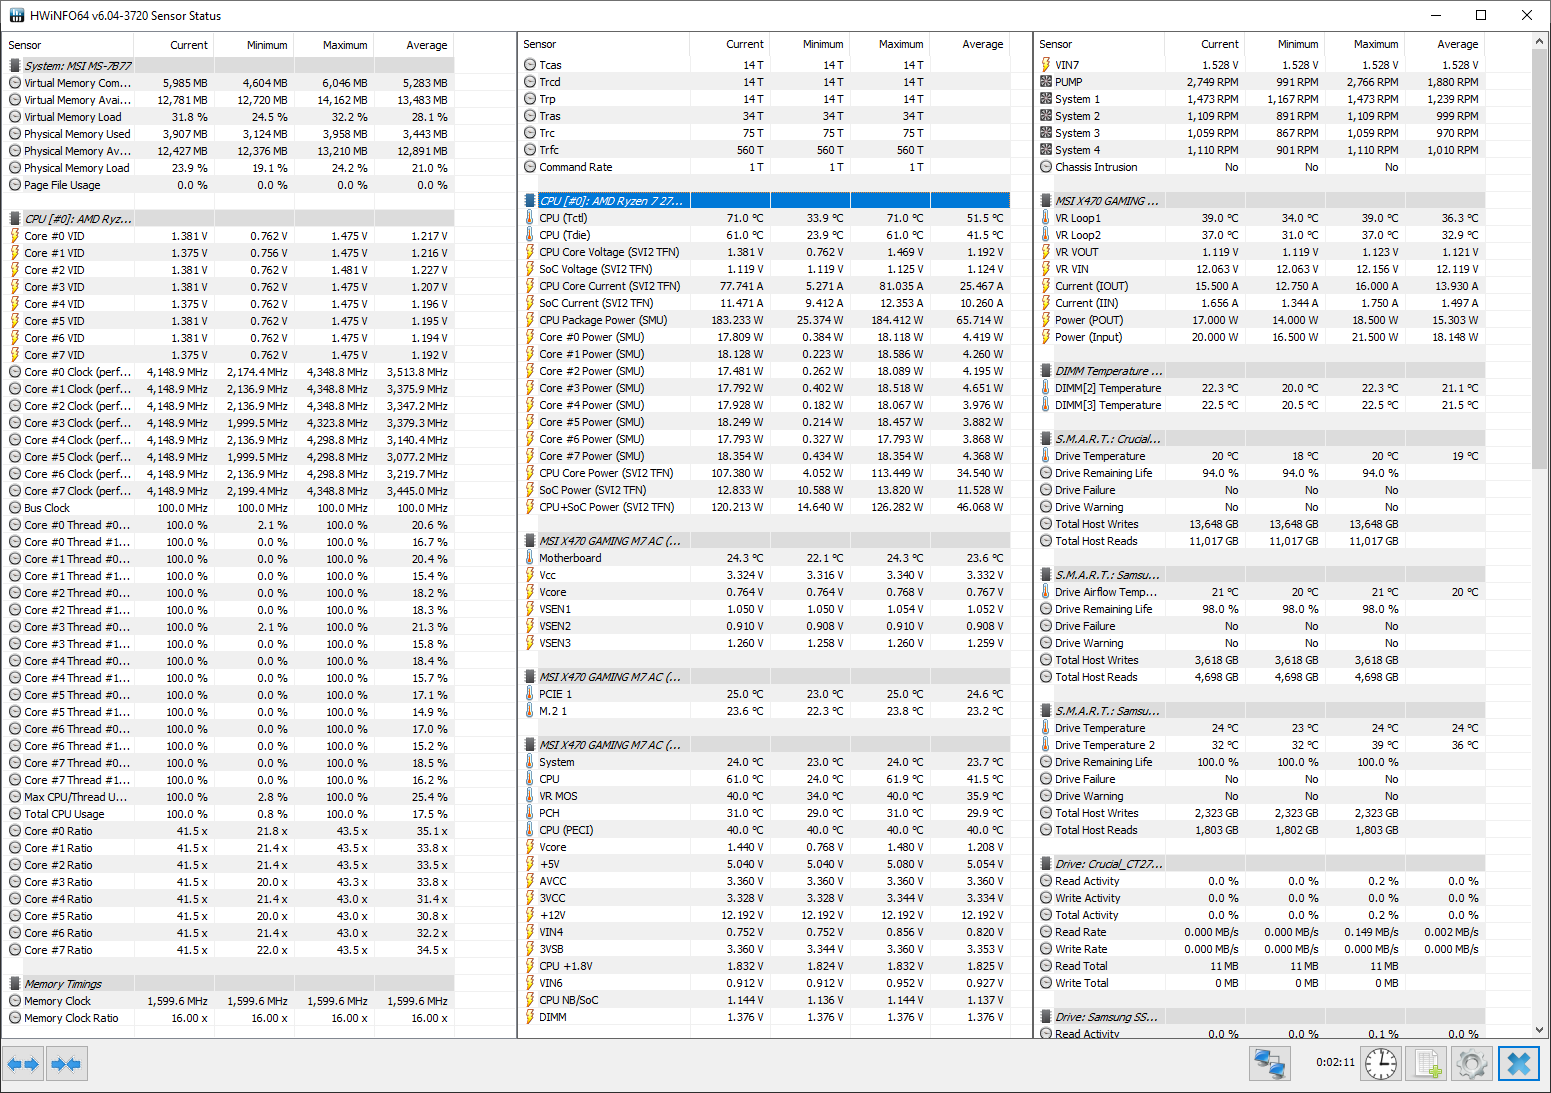This screenshot has width=1551, height=1093.
Task: Click the bolt icon beside CPU Package Power (SMU)
Action: (x=530, y=320)
